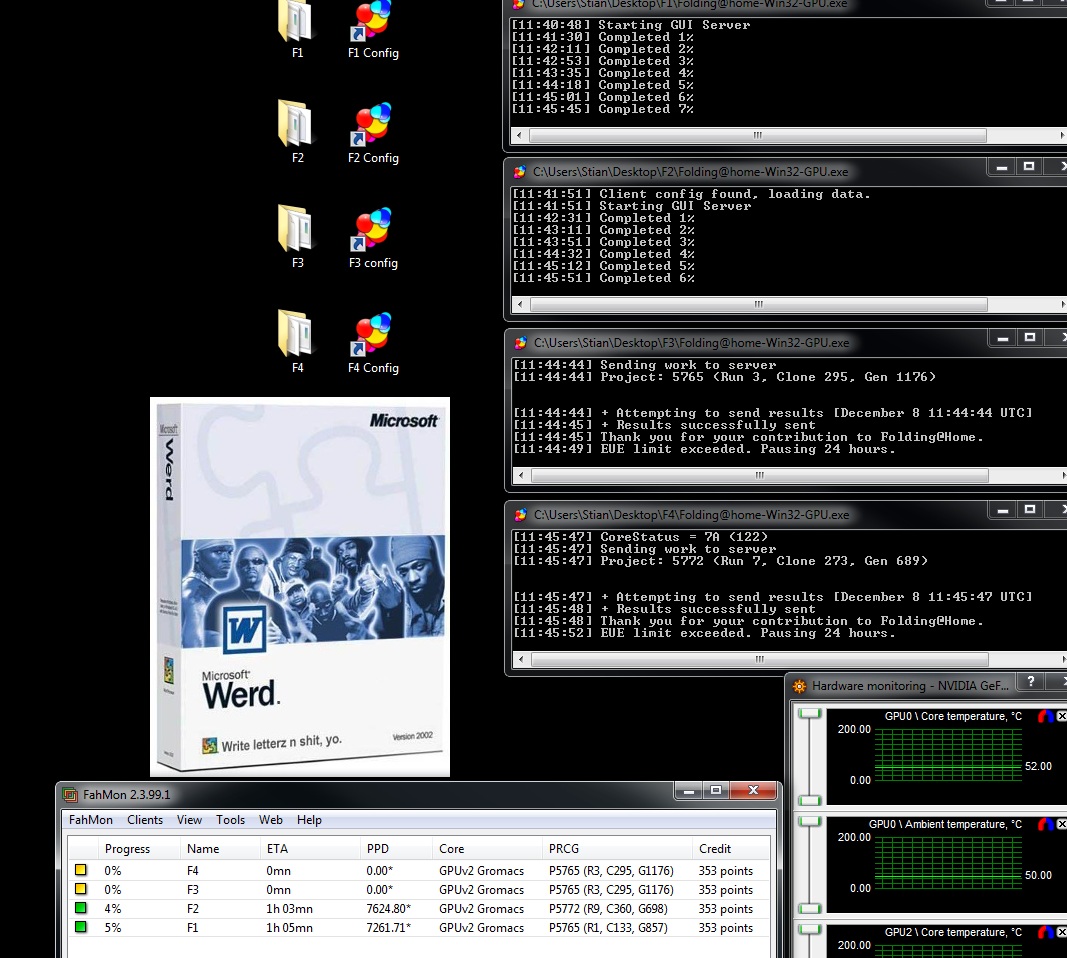The height and width of the screenshot is (958, 1067).
Task: Click left scroll arrow in F2 console
Action: pyautogui.click(x=521, y=304)
